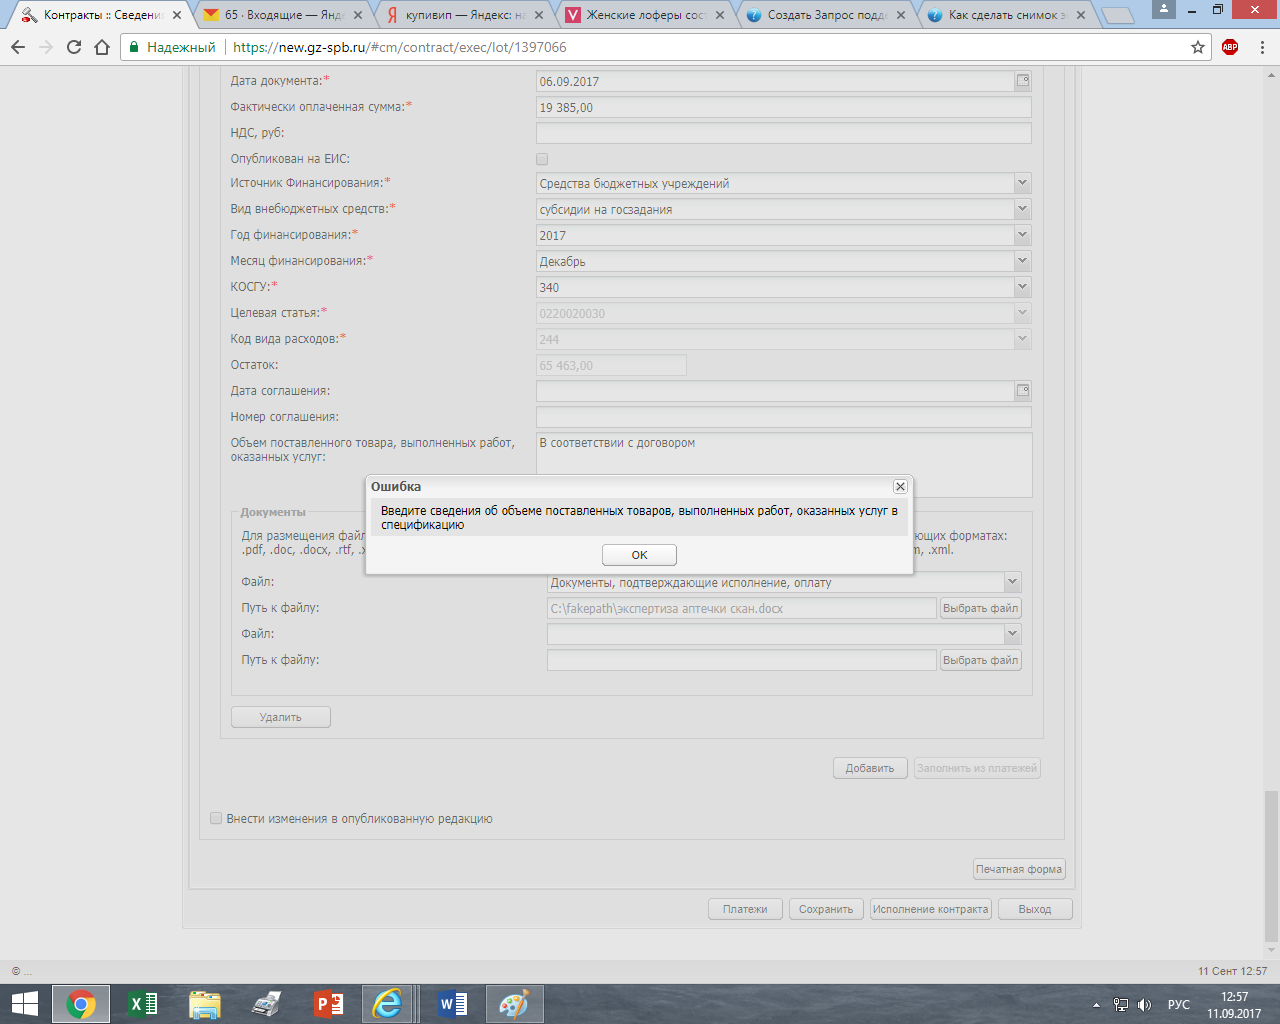Go to the browser home page

coord(102,47)
